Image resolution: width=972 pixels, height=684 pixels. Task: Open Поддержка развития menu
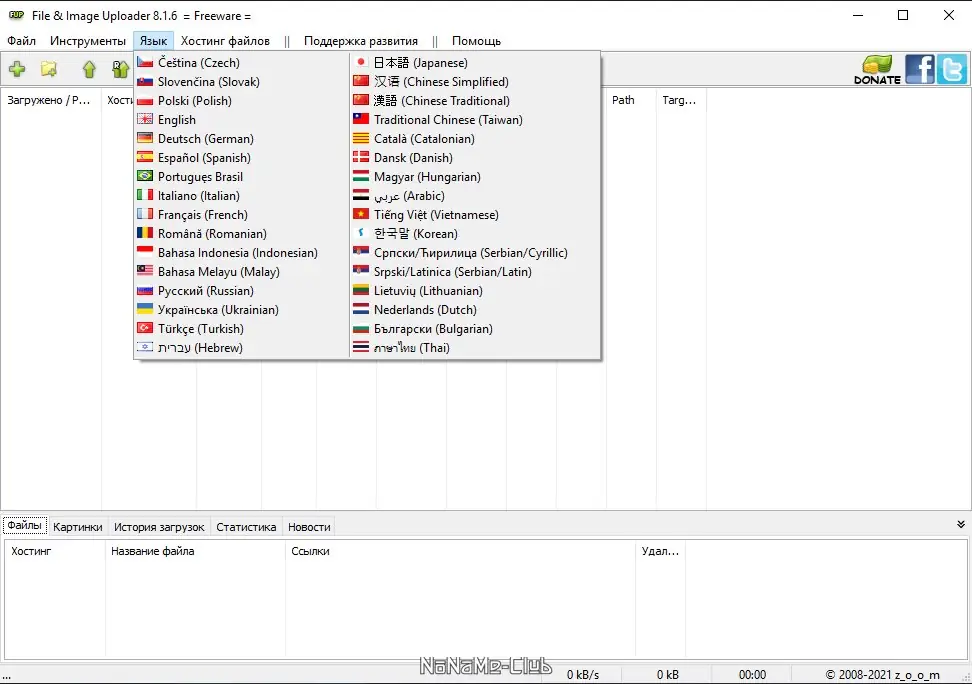click(x=361, y=41)
